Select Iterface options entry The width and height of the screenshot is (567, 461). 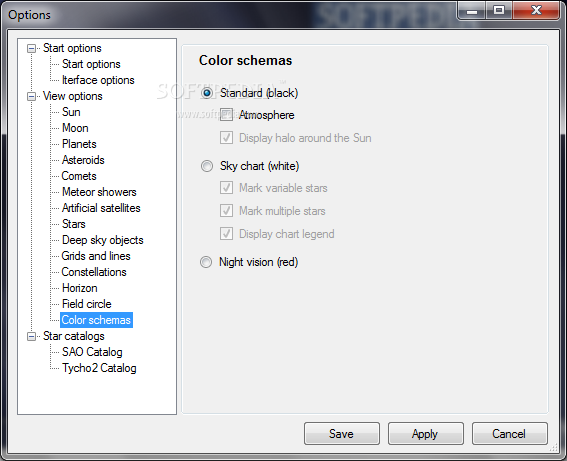98,80
